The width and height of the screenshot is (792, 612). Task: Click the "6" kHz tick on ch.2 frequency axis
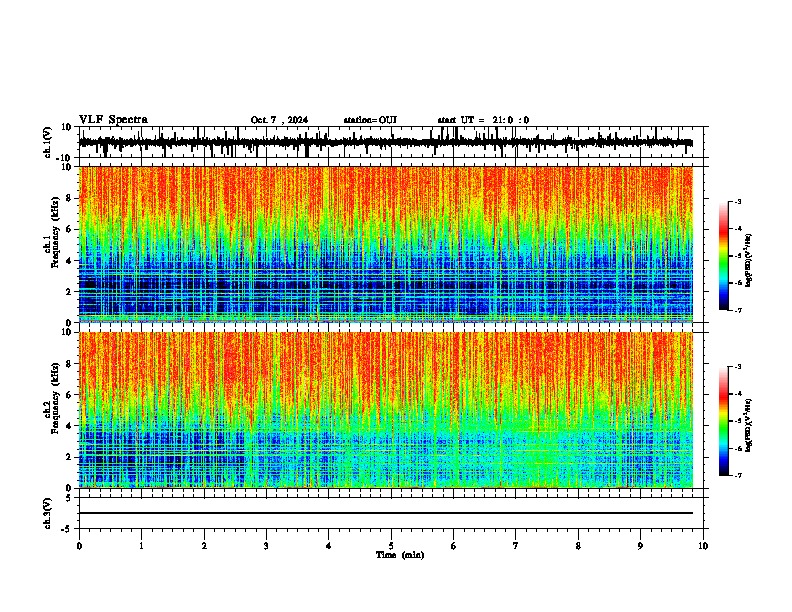[x=69, y=395]
